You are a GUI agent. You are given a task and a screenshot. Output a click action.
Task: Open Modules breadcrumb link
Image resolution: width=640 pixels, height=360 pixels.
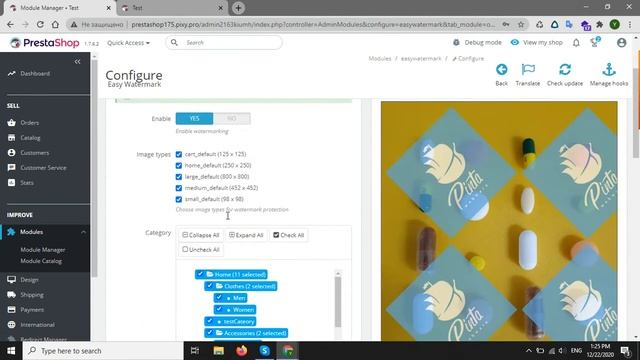pos(380,59)
